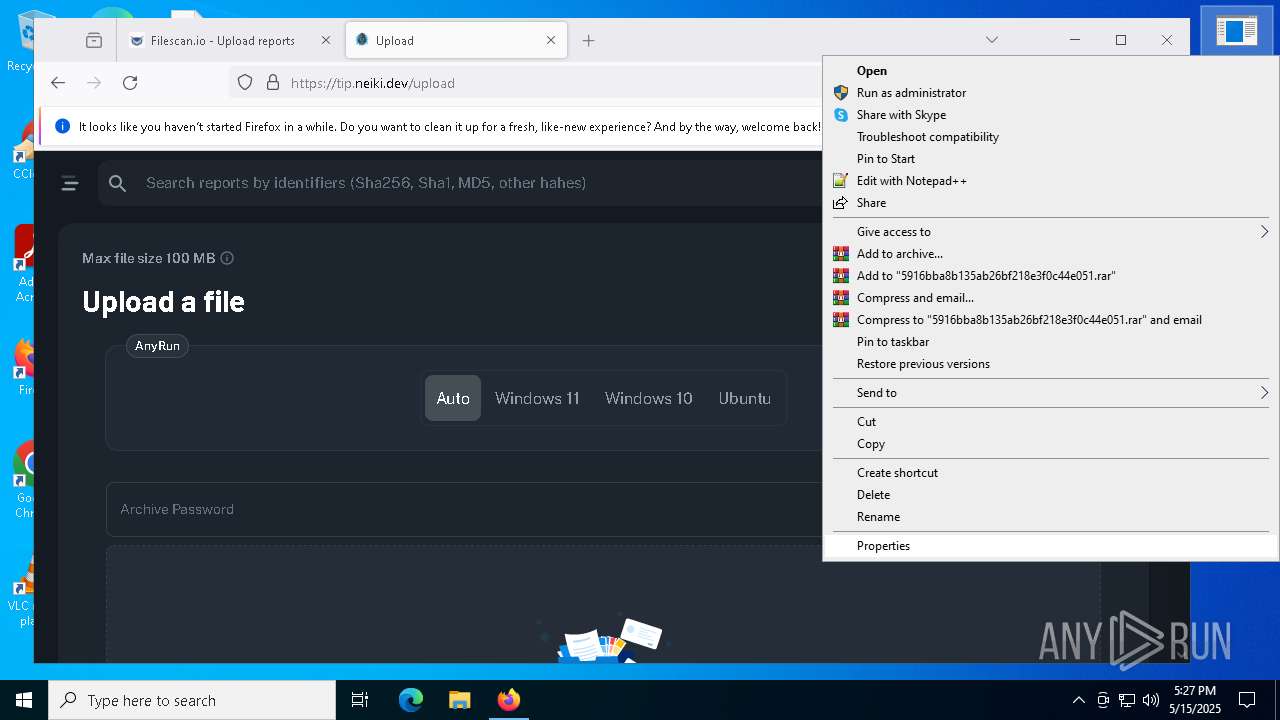The height and width of the screenshot is (720, 1280).
Task: Choose Cut in context menu
Action: pyautogui.click(x=1050, y=422)
